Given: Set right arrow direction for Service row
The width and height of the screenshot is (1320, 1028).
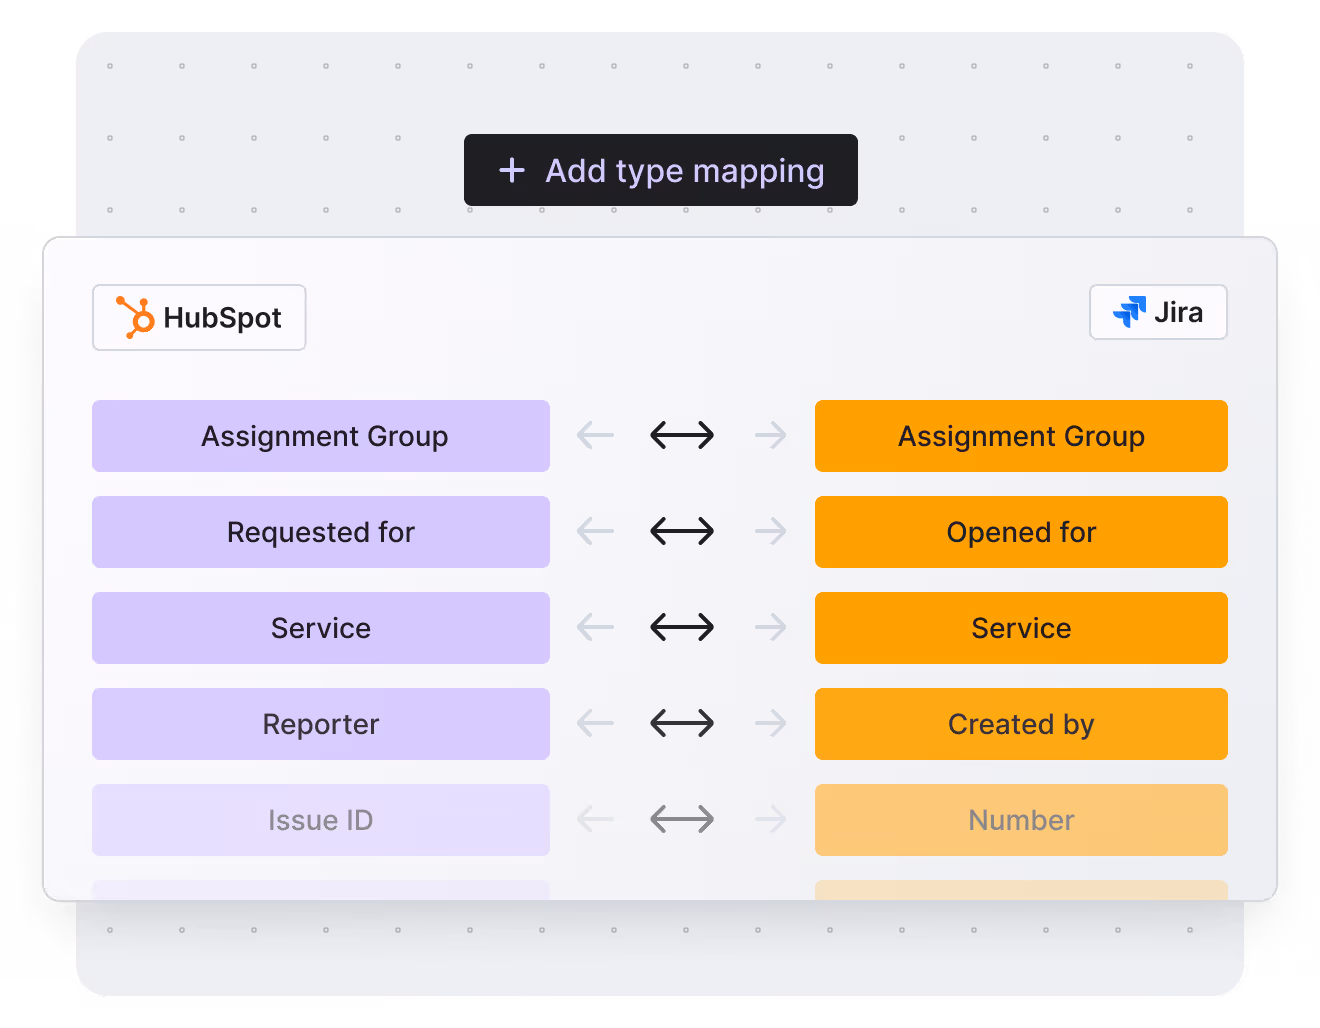Looking at the screenshot, I should click(770, 627).
